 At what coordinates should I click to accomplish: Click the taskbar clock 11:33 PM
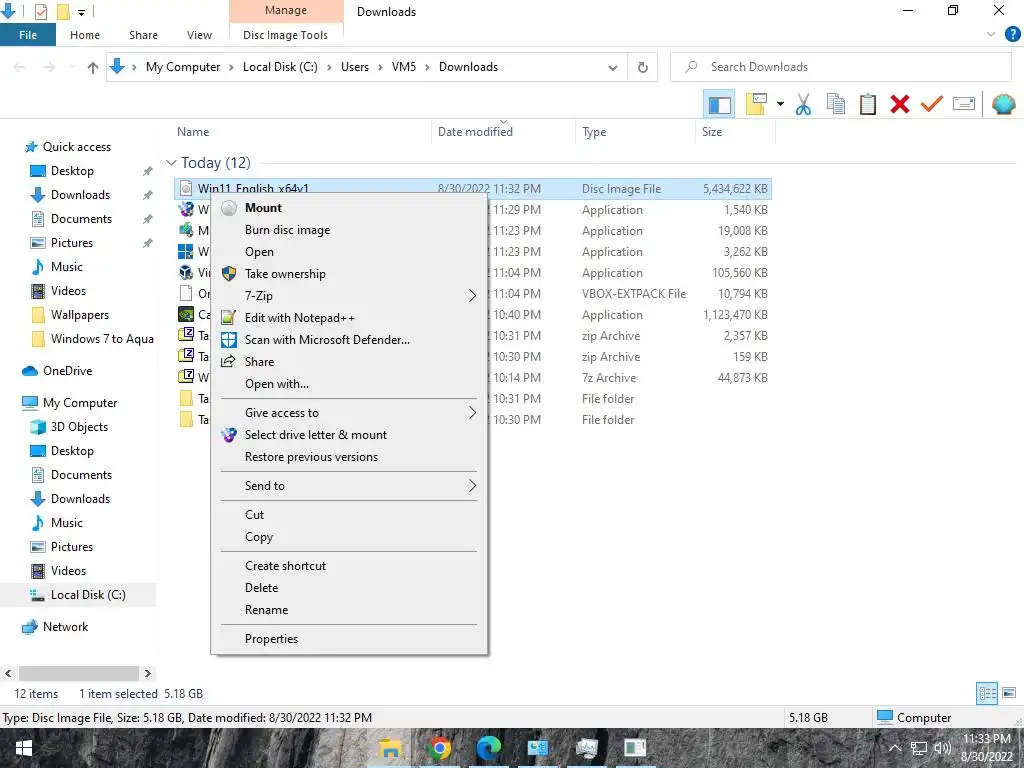coord(986,739)
